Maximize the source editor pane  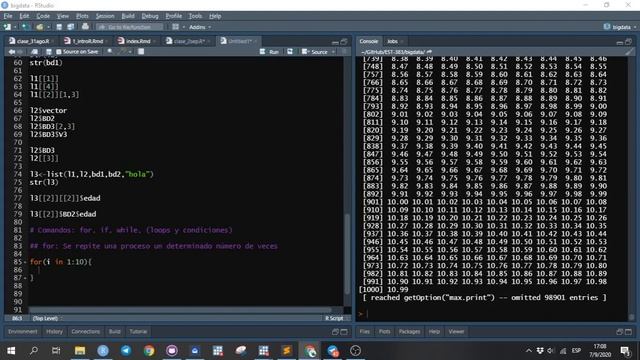click(x=344, y=41)
